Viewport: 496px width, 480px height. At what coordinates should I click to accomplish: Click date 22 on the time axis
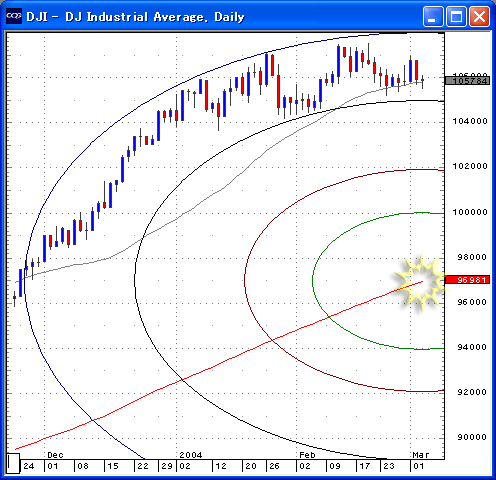[x=143, y=466]
